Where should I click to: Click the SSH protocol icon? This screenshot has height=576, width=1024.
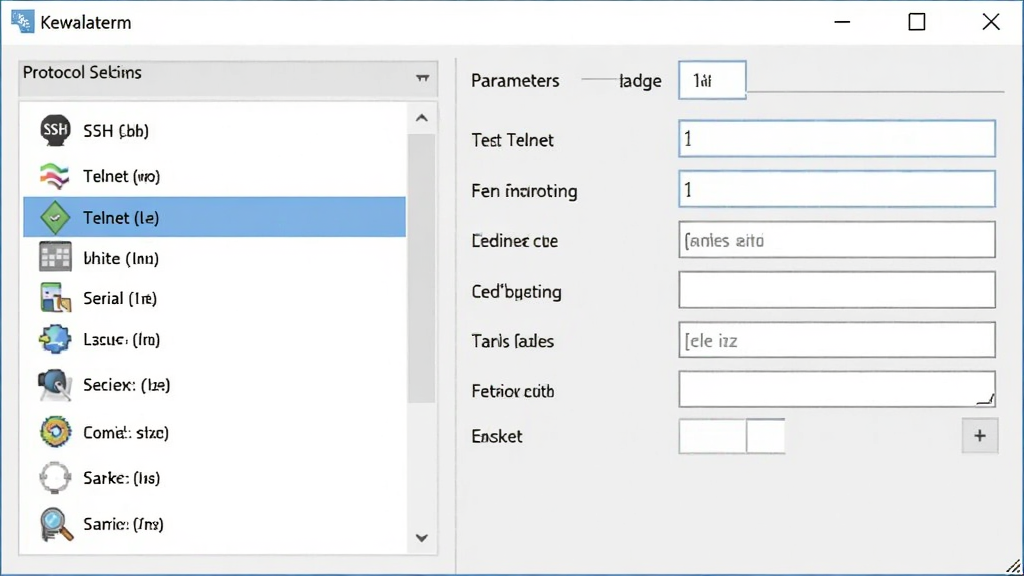(55, 130)
